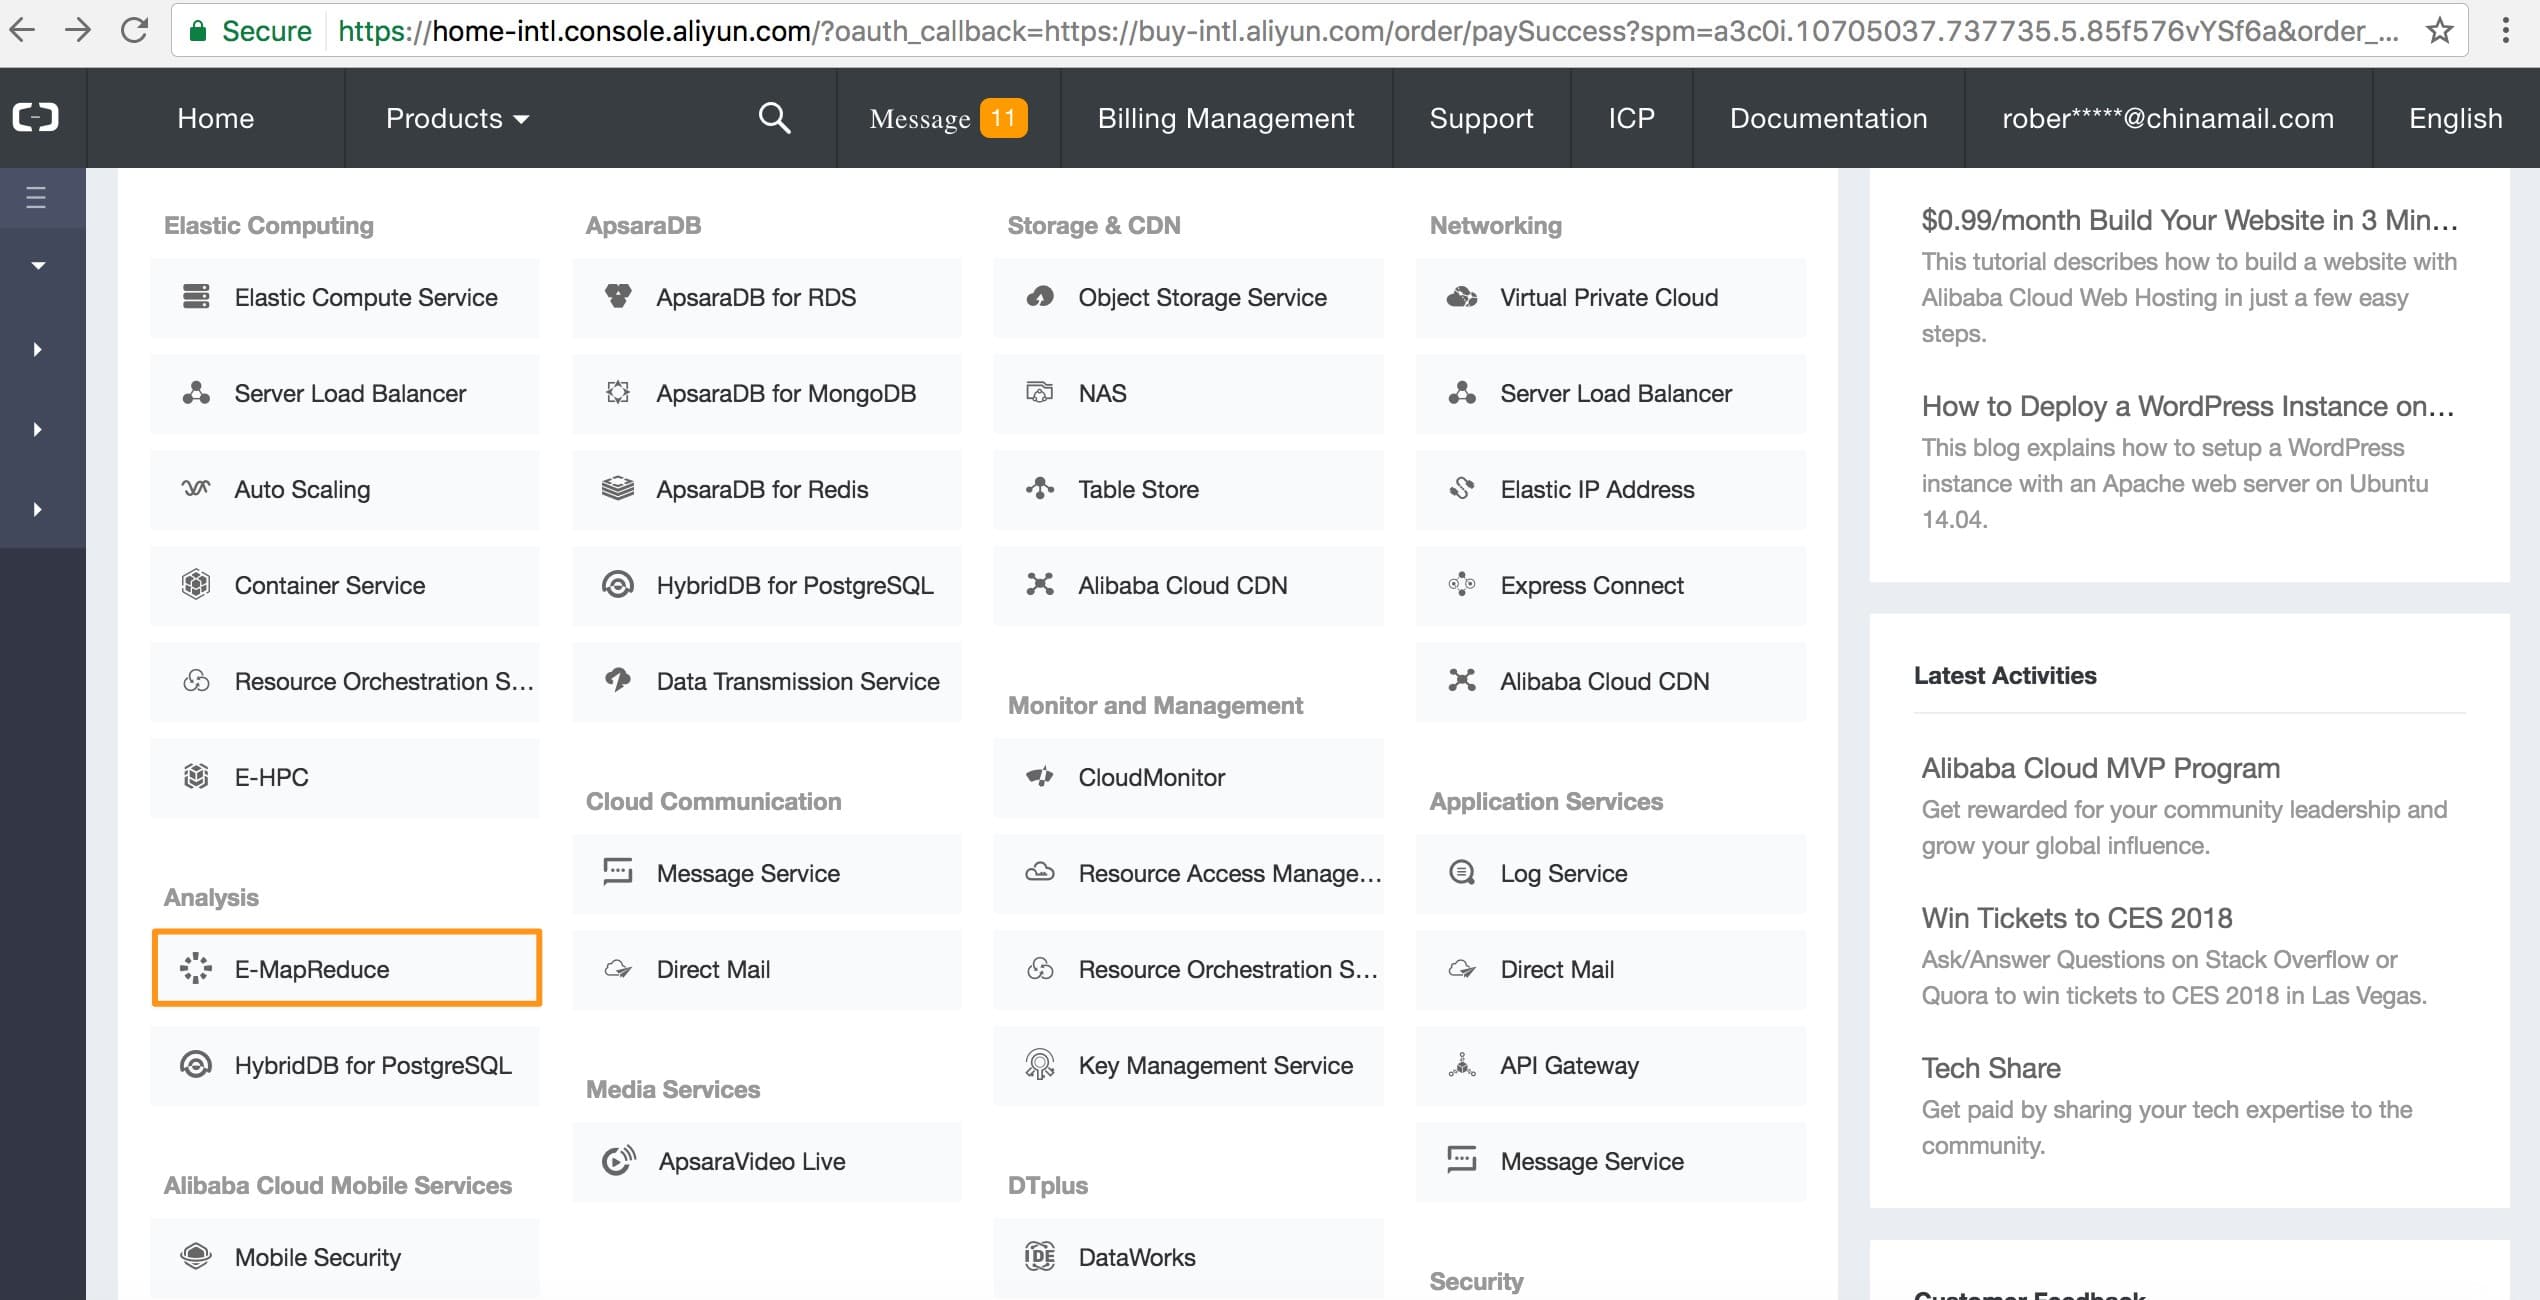Click the Elastic Compute Service icon

(196, 297)
